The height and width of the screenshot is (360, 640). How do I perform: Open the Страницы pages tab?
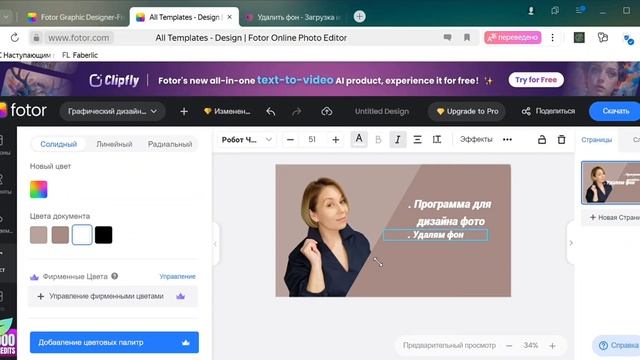(x=596, y=140)
